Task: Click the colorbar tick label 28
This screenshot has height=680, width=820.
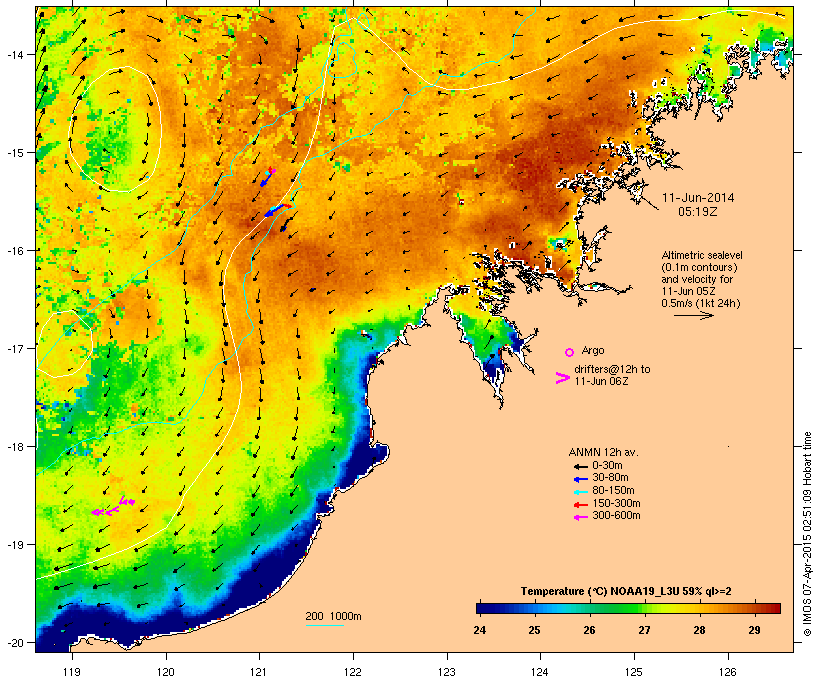Action: (699, 630)
